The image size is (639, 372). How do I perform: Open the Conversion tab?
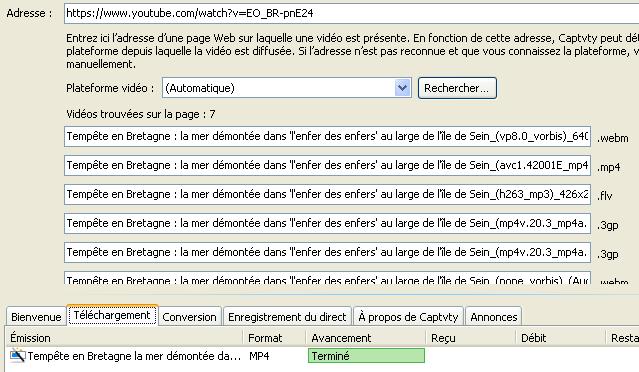[189, 317]
